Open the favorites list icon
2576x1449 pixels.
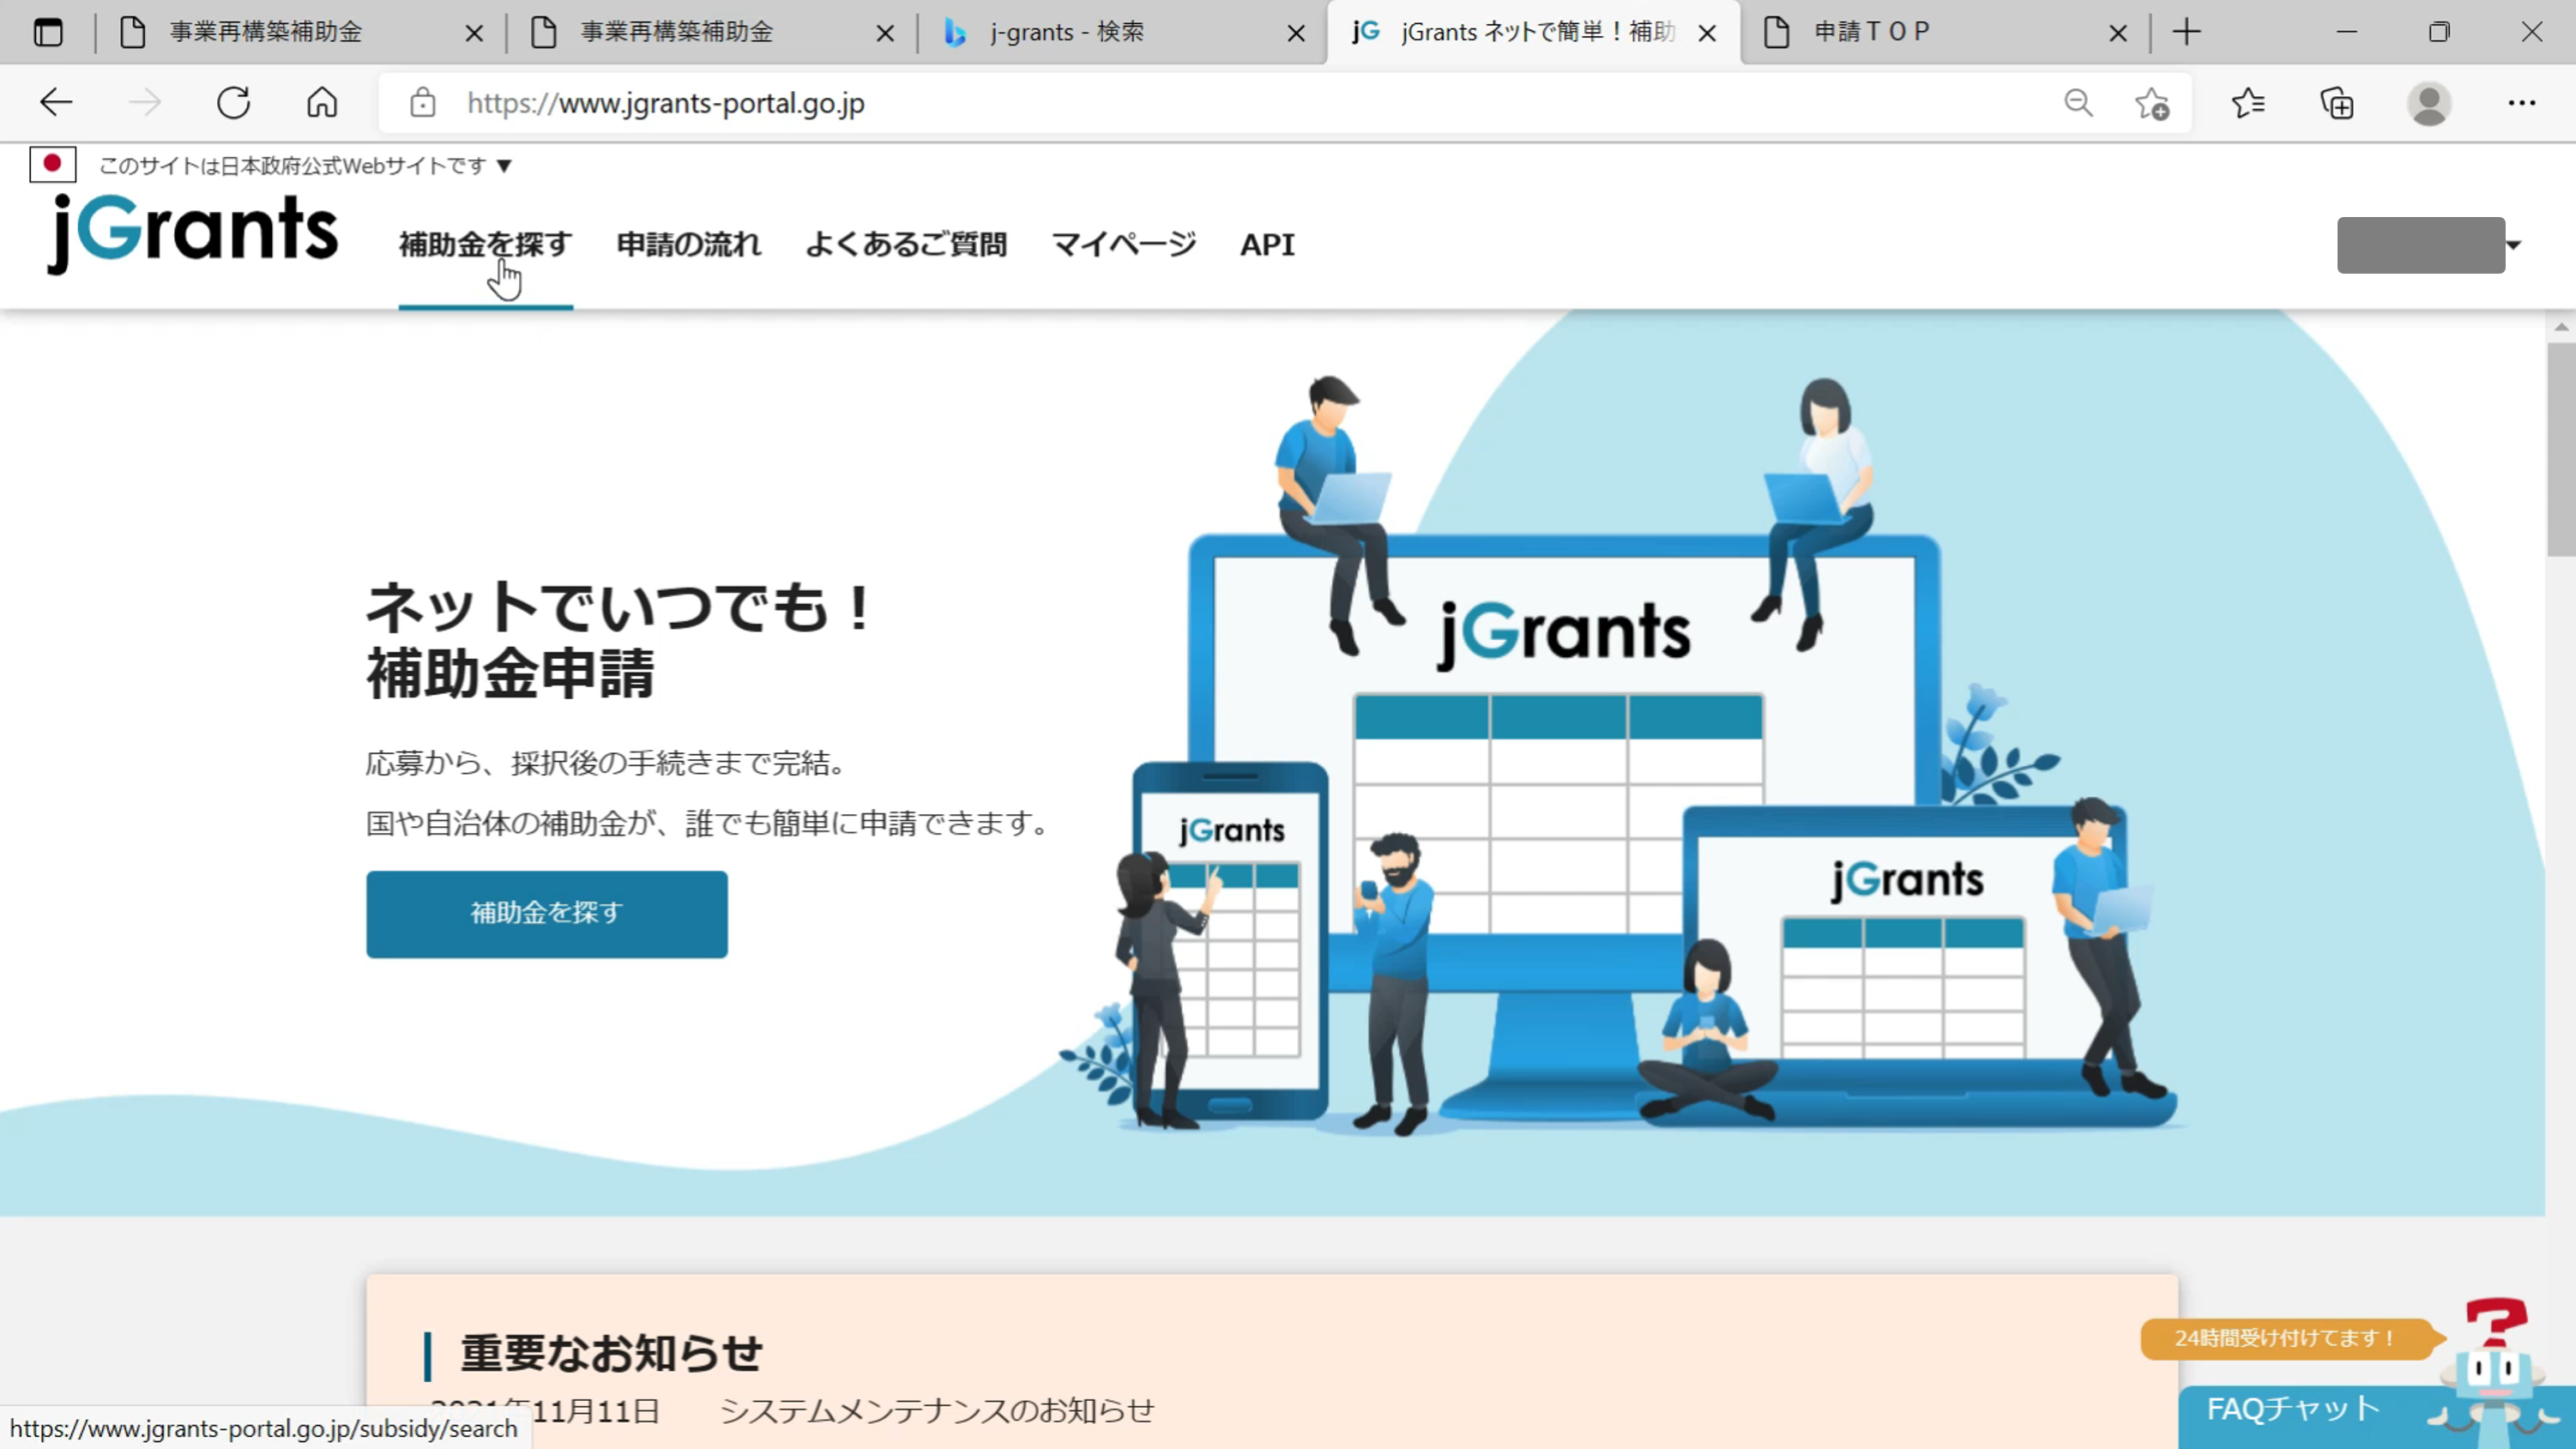click(x=2248, y=103)
